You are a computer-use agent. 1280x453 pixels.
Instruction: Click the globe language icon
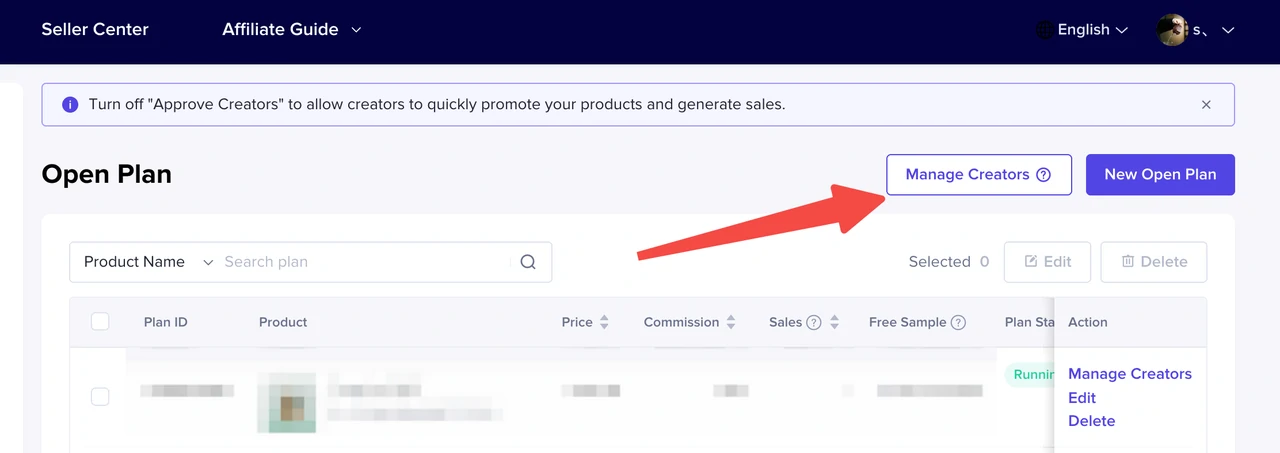[x=1045, y=30]
